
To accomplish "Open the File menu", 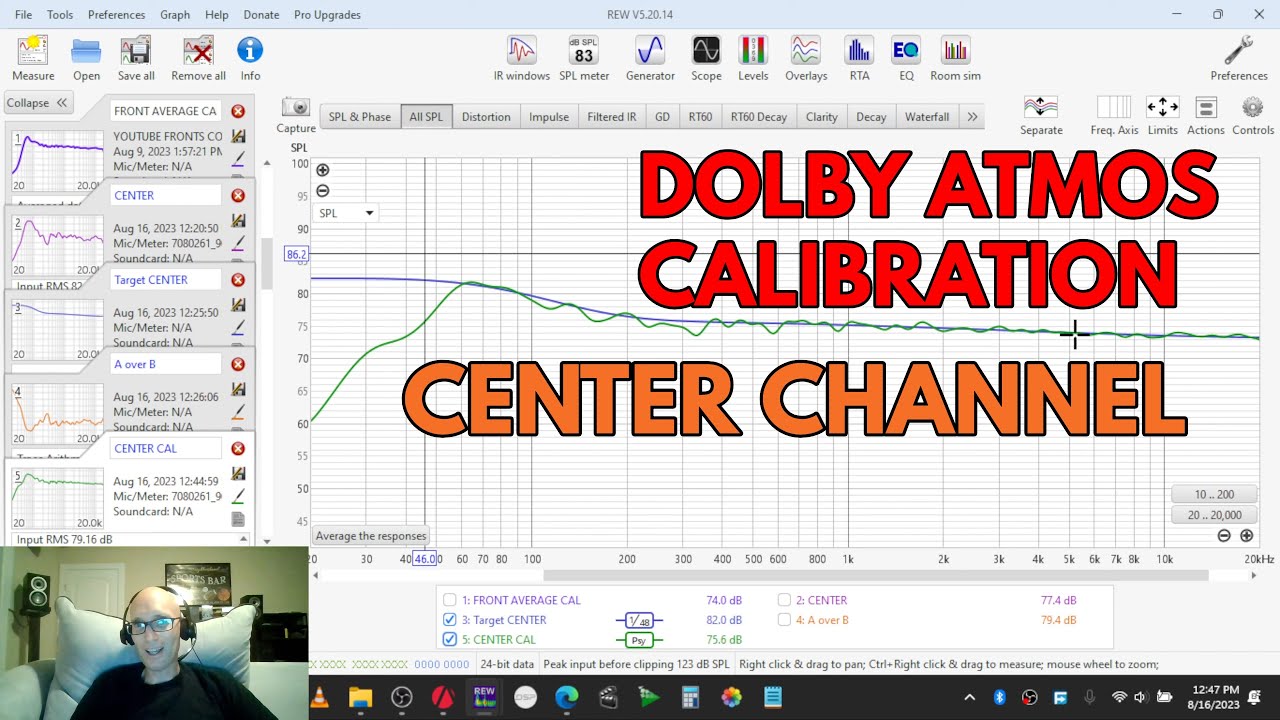I will [x=23, y=15].
